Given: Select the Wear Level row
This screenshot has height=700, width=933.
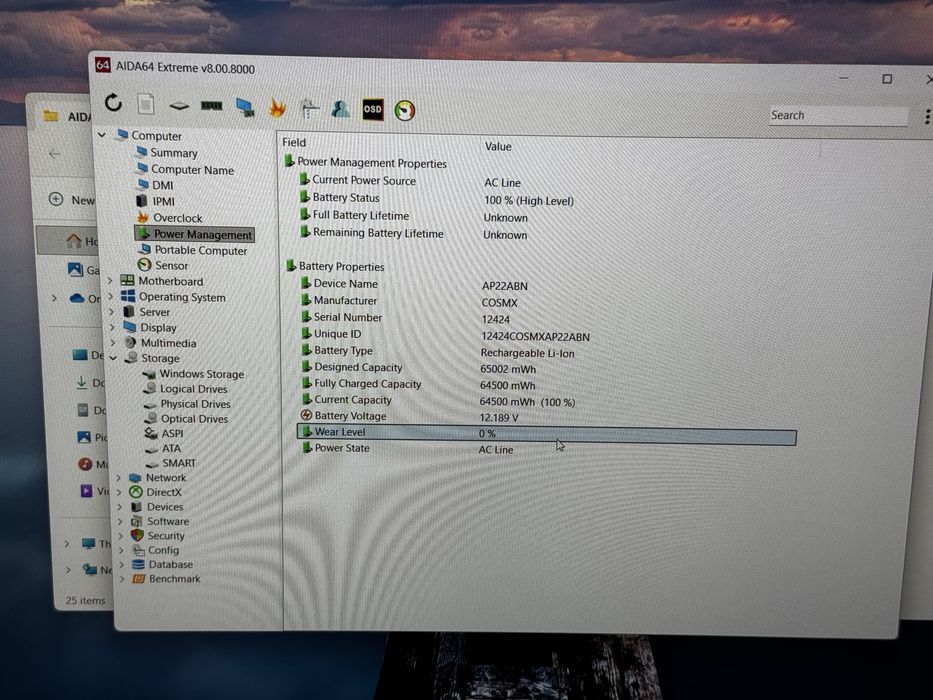Looking at the screenshot, I should (546, 433).
